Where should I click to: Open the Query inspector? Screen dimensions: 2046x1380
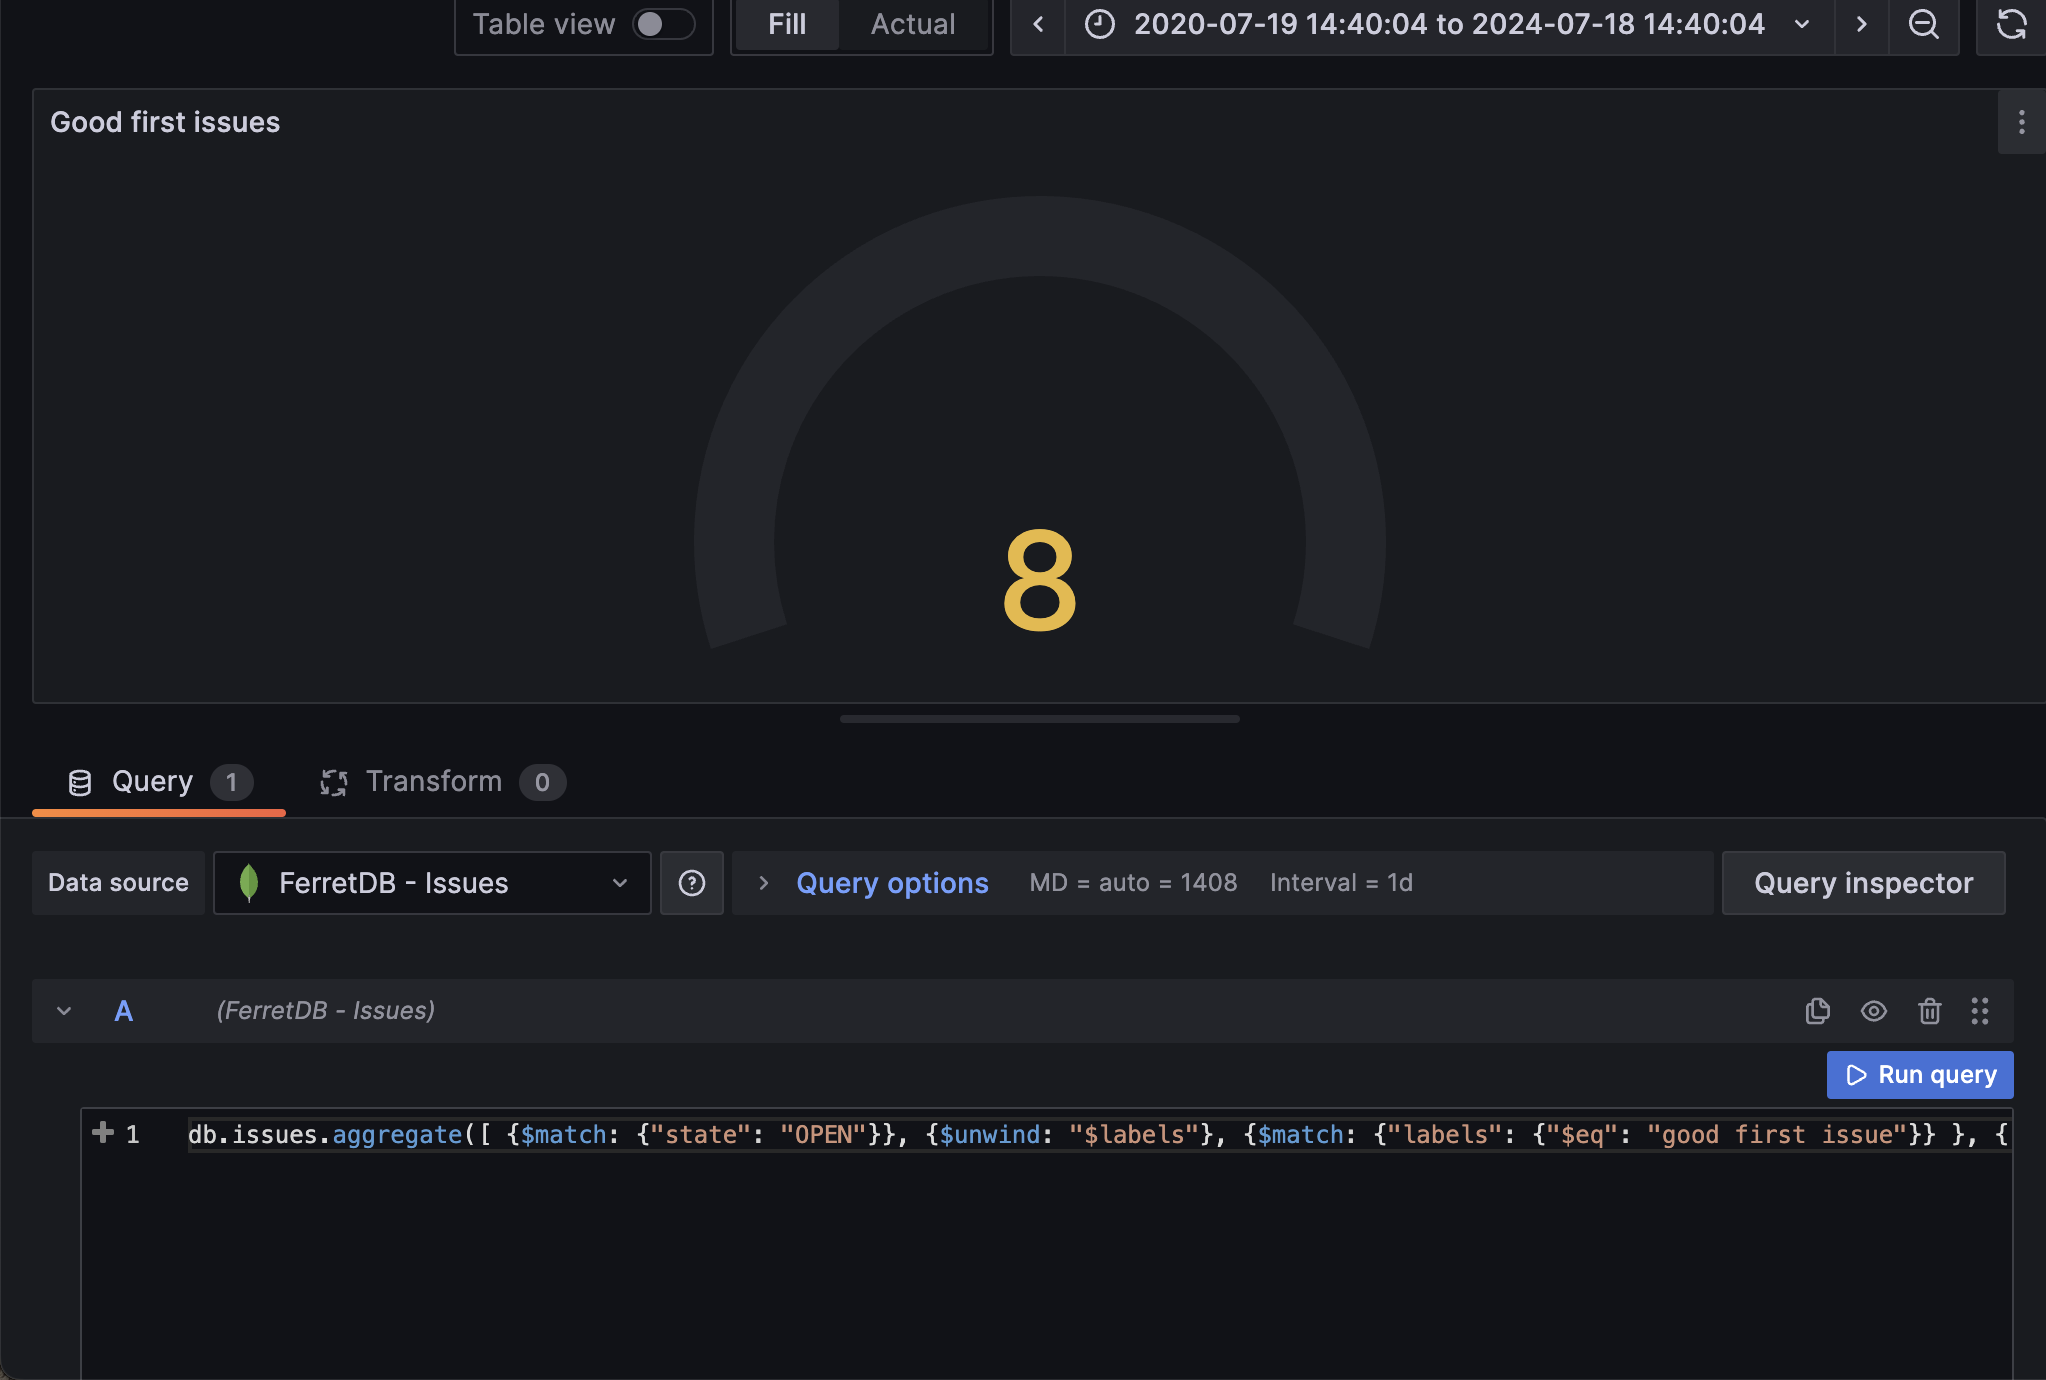tap(1862, 883)
